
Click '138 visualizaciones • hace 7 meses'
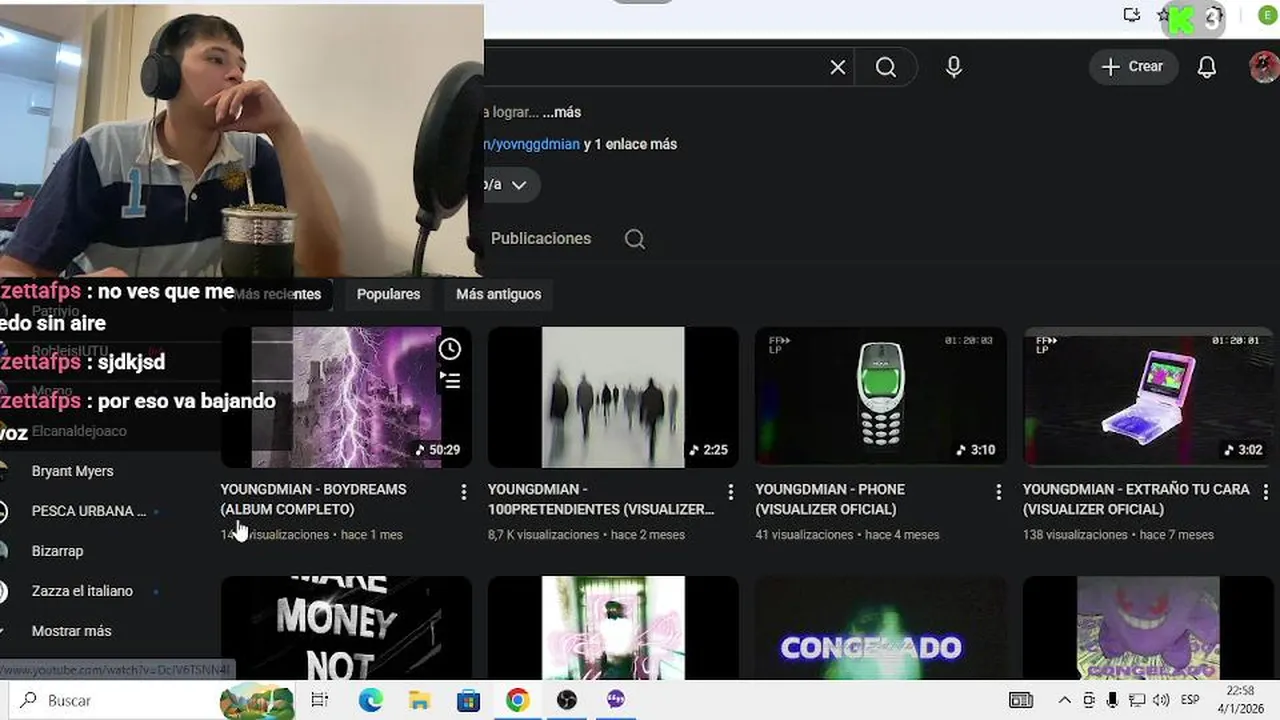click(x=1118, y=535)
